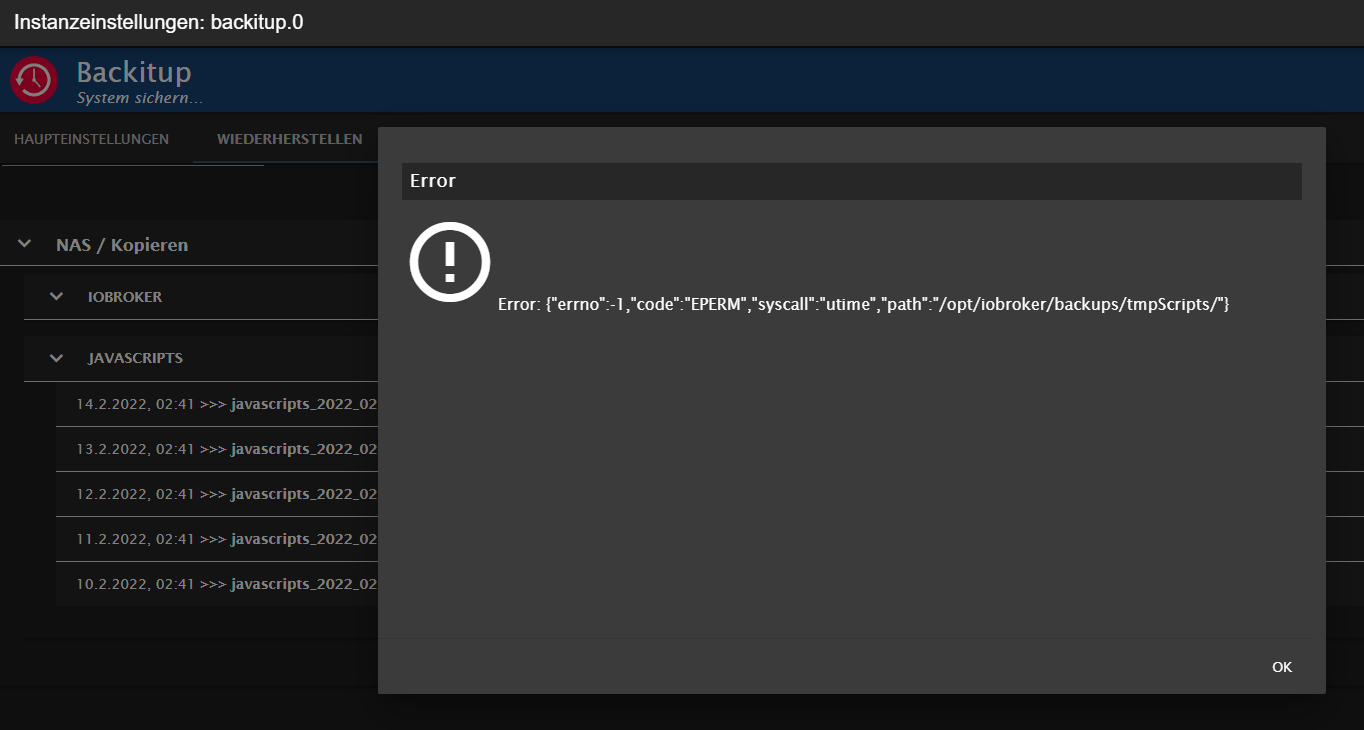
Task: Click the EPERM error message text
Action: [x=863, y=305]
